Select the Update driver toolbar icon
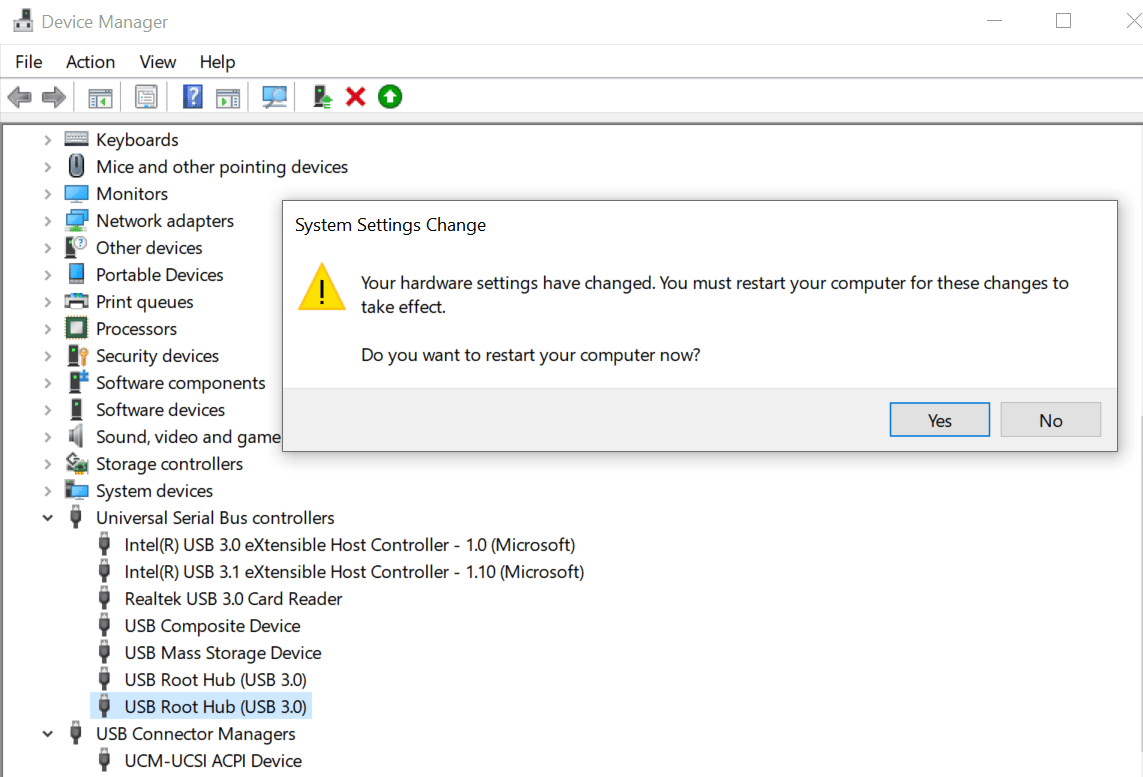The image size is (1143, 777). coord(321,96)
